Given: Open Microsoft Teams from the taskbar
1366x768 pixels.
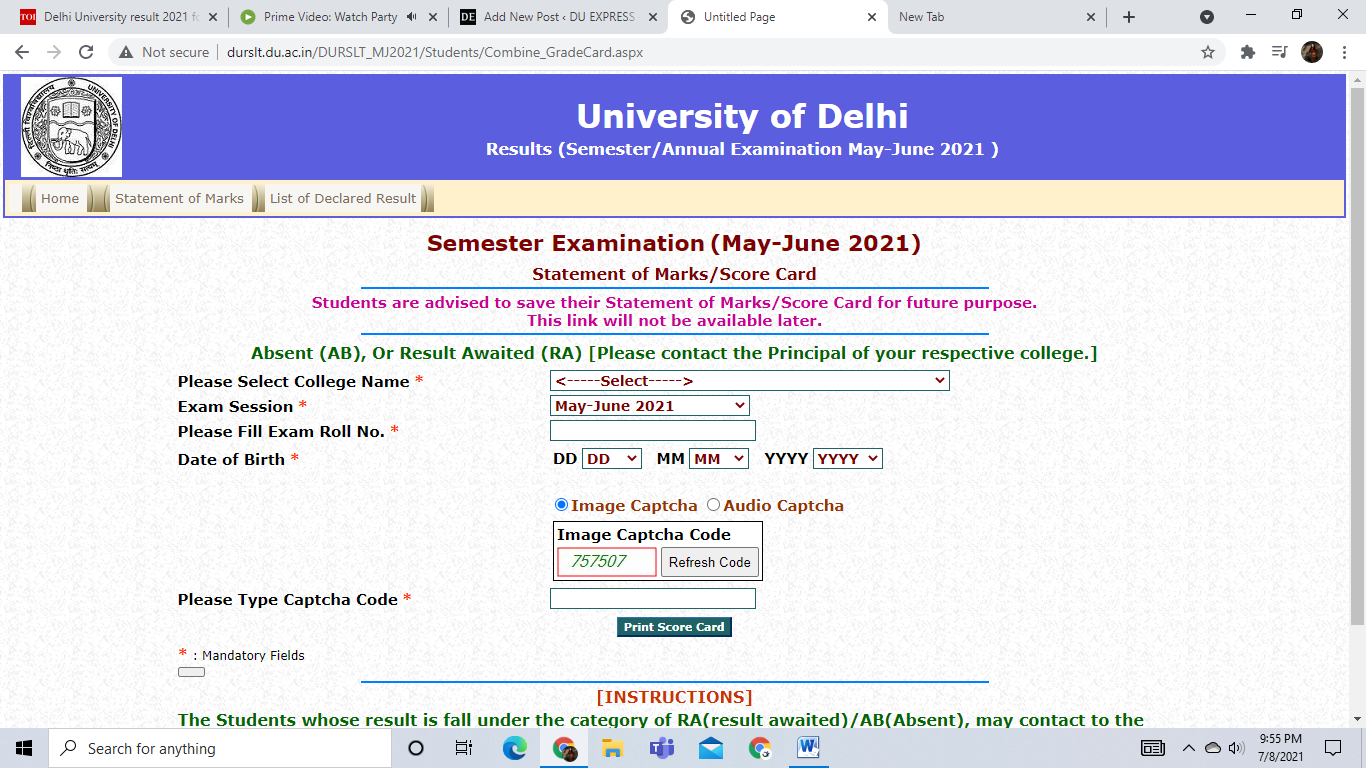Looking at the screenshot, I should 662,747.
